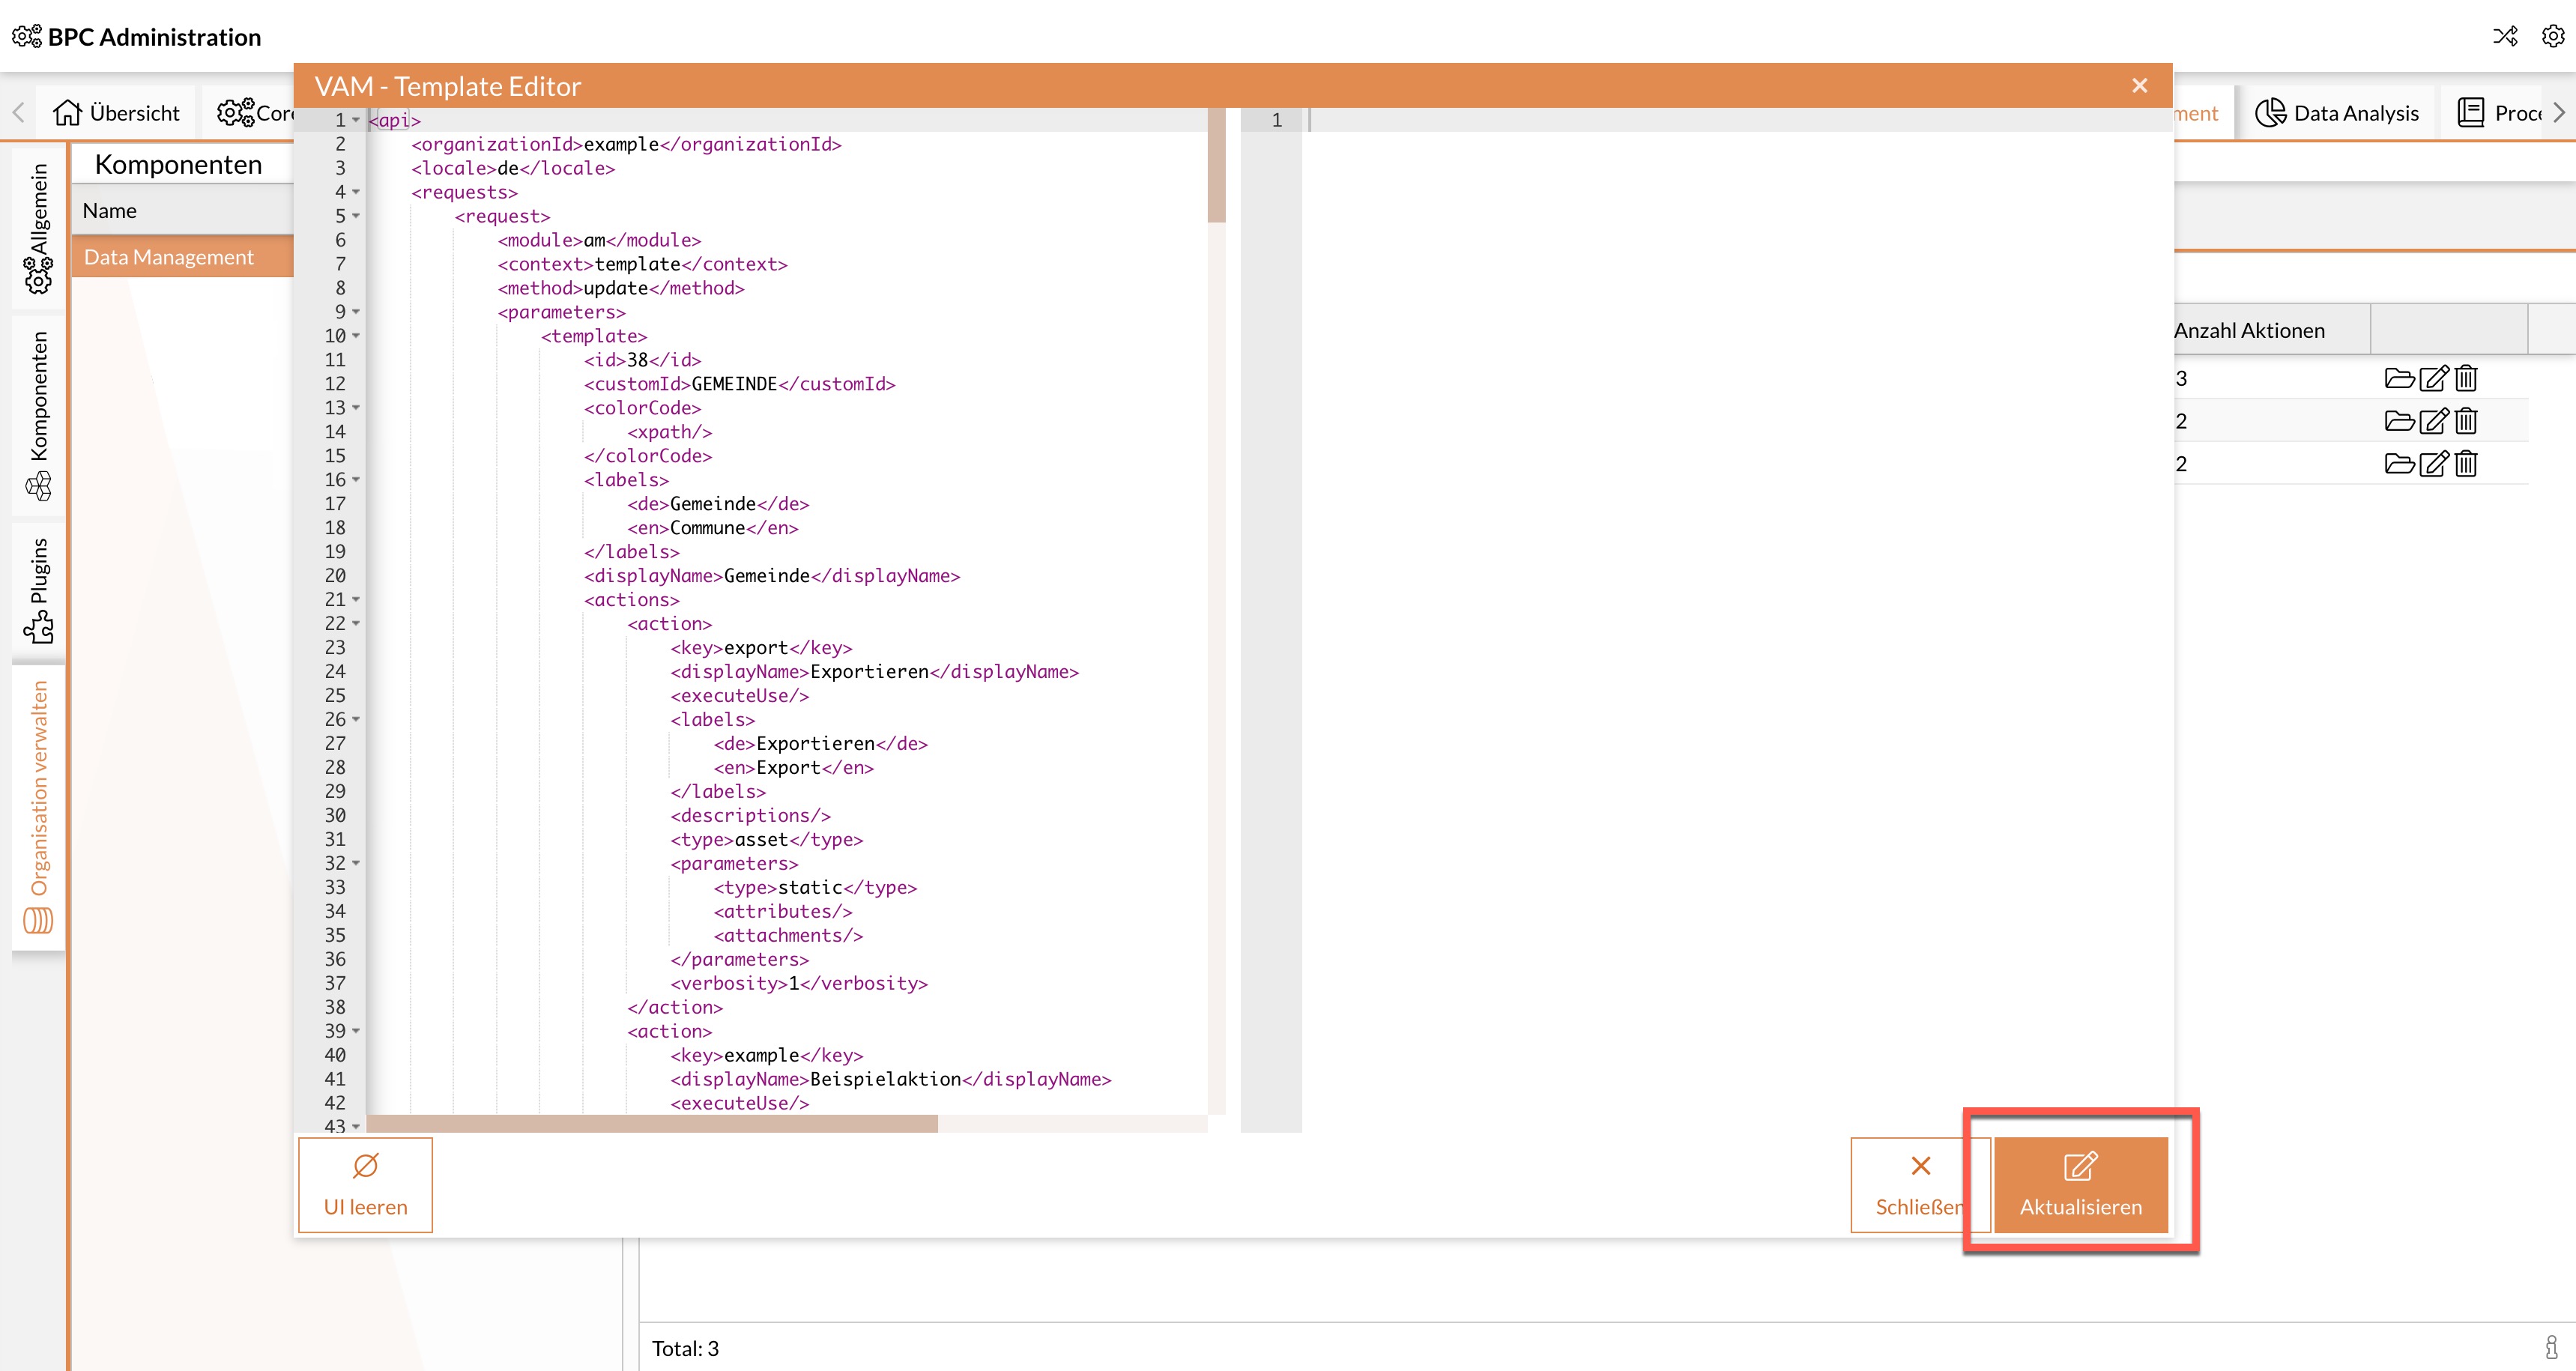
Task: Delete the third template via the trash icon
Action: pyautogui.click(x=2465, y=463)
